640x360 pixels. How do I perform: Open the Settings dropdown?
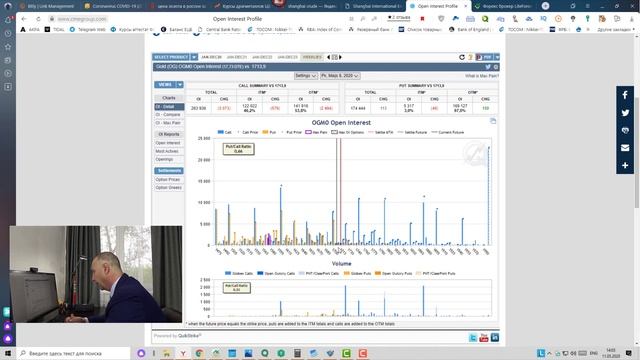pyautogui.click(x=306, y=76)
